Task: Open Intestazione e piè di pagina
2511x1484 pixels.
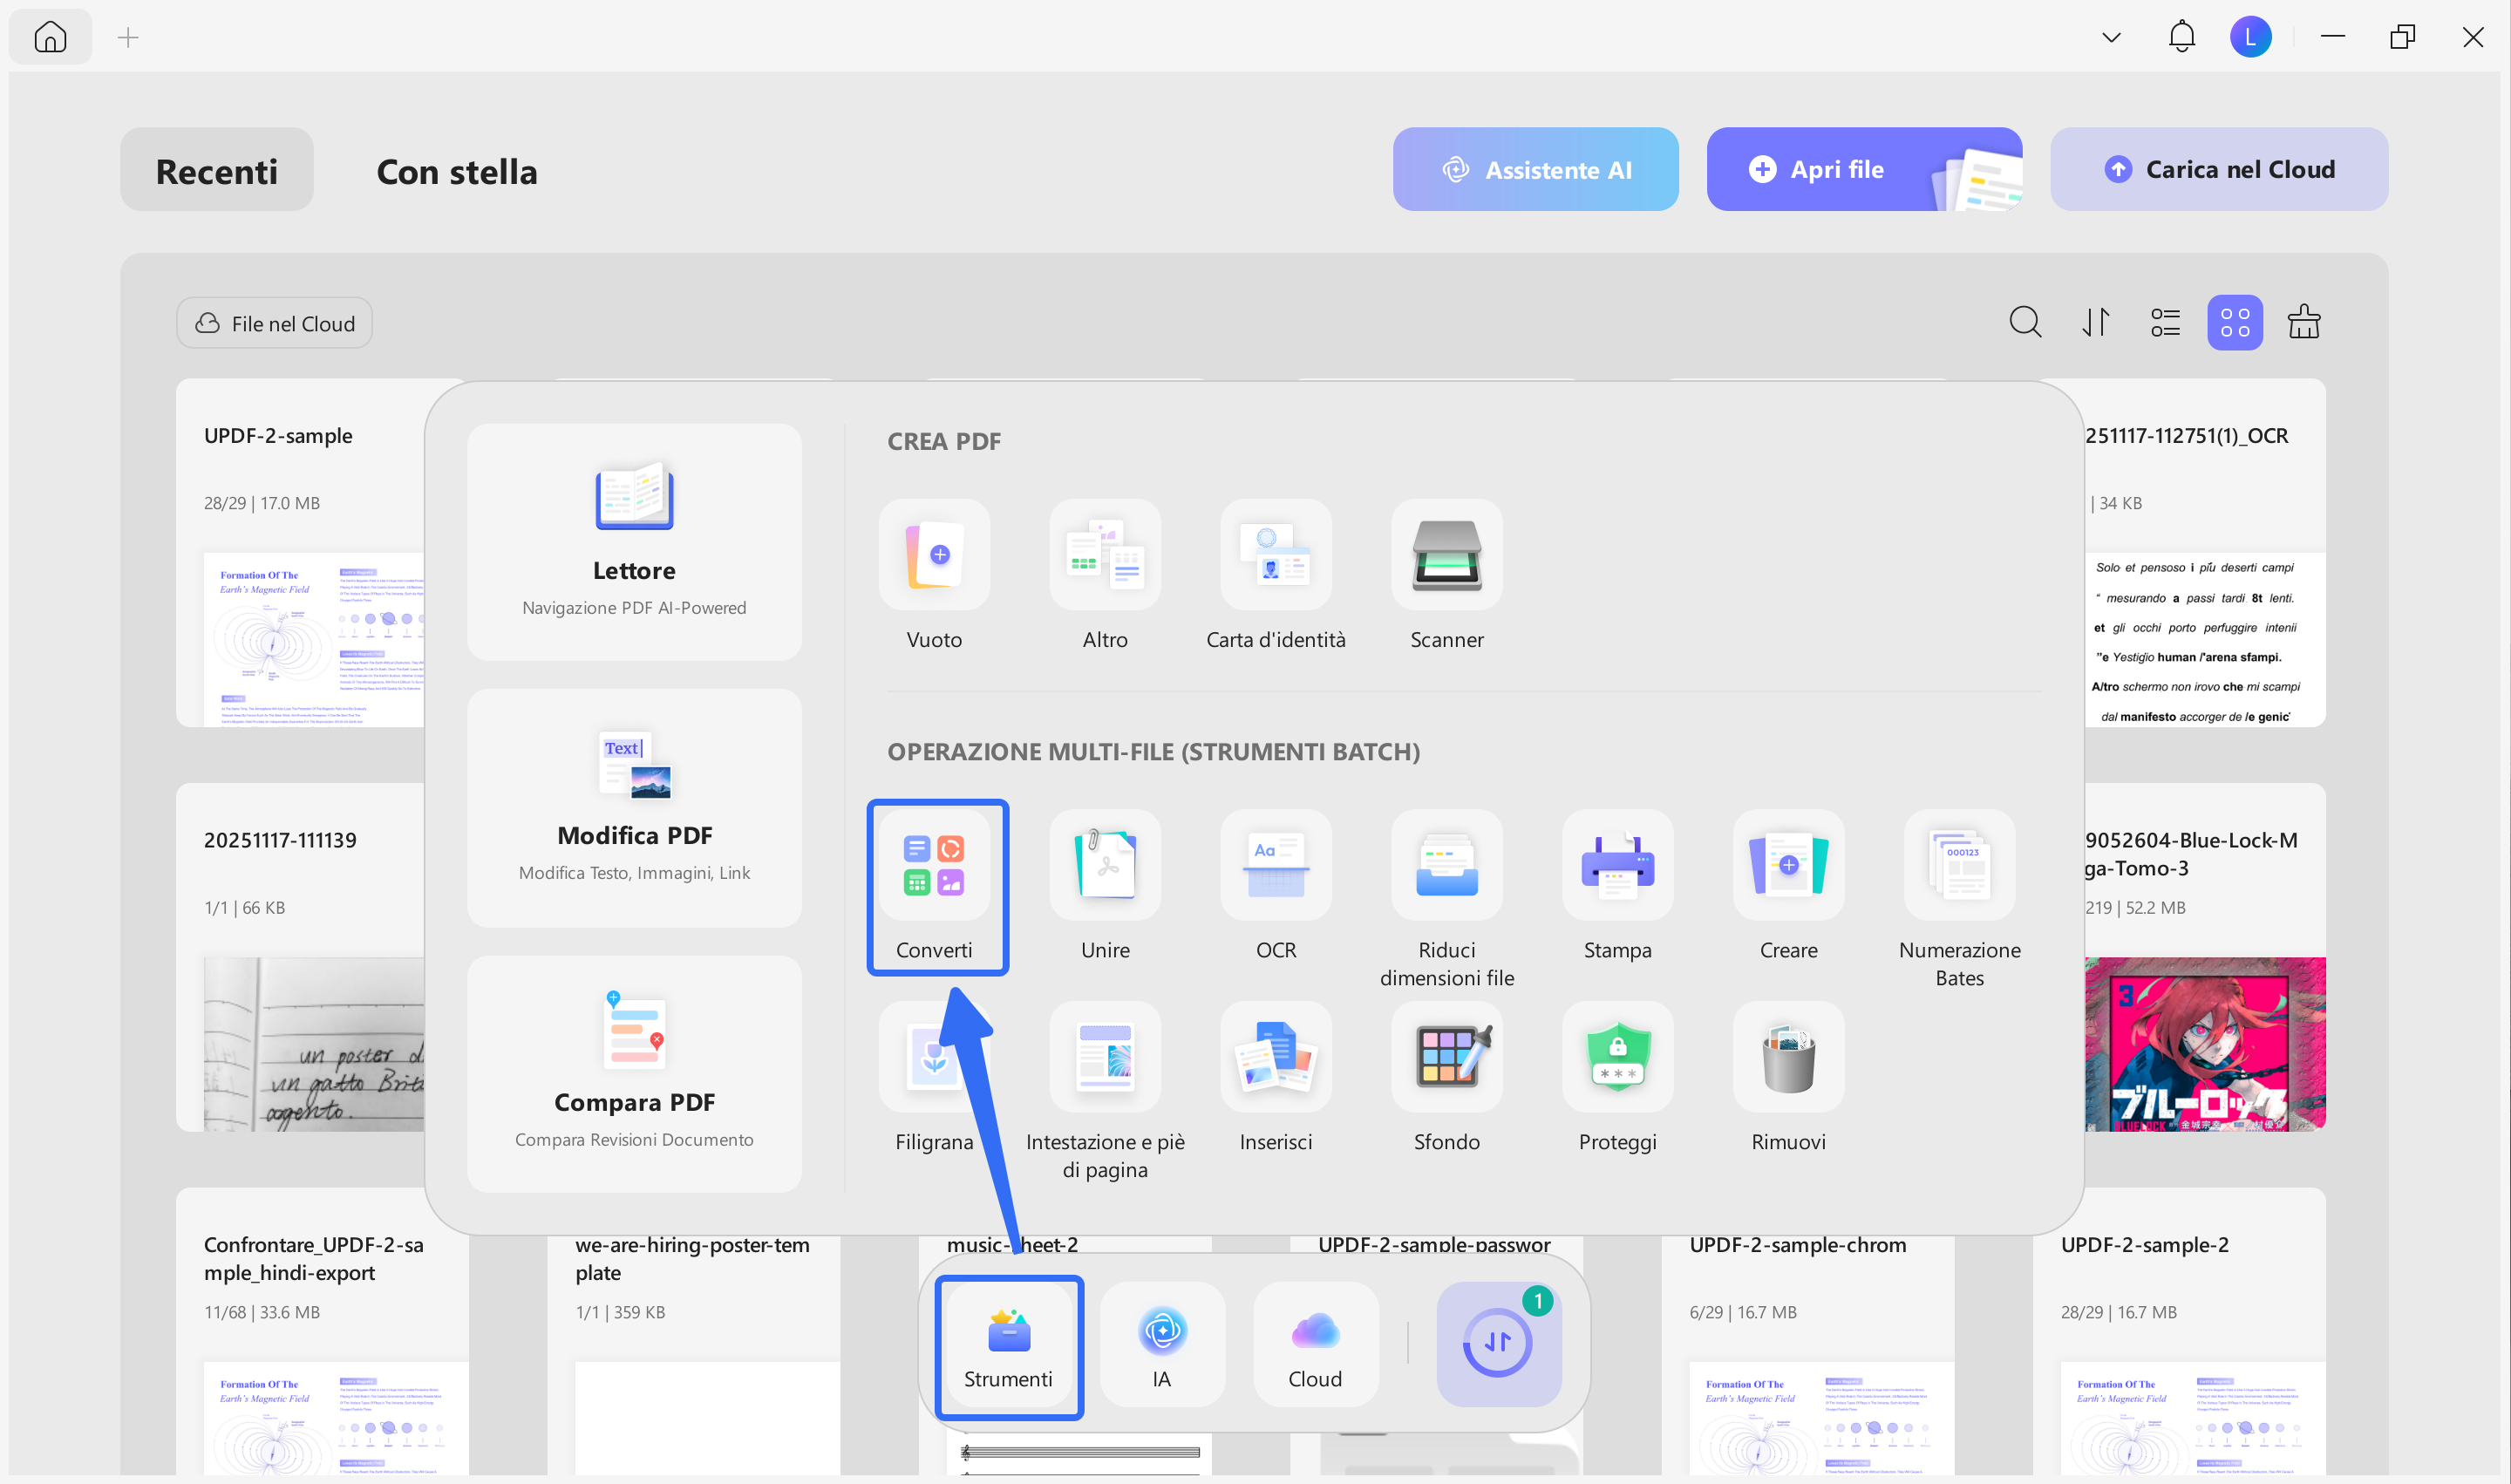Action: point(1105,1092)
